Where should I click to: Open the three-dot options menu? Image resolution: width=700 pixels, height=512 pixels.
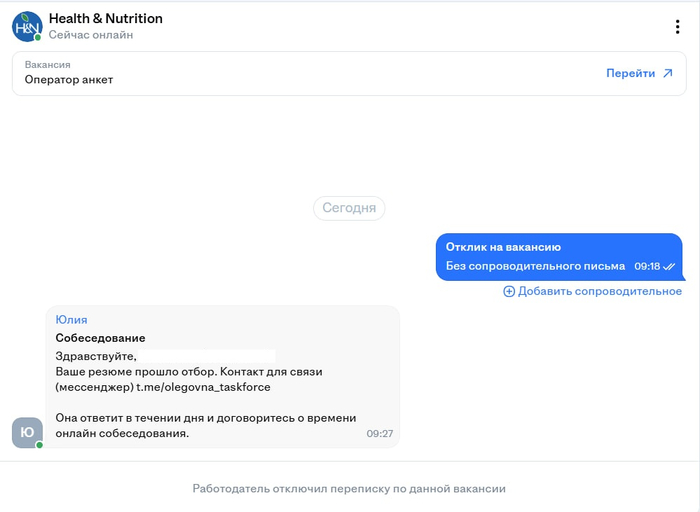tap(677, 27)
